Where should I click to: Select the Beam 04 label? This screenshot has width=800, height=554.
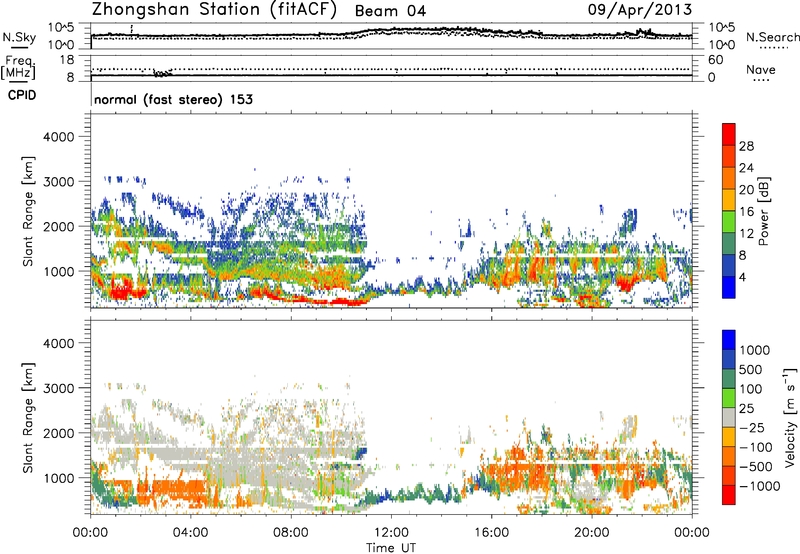tap(390, 11)
